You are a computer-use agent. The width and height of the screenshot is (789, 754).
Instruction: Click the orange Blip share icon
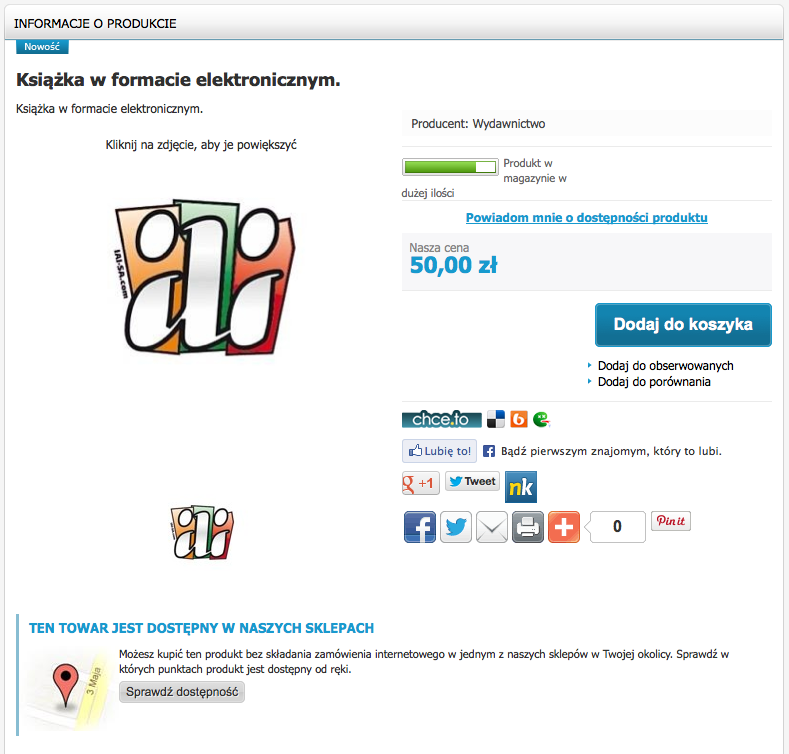pos(519,419)
